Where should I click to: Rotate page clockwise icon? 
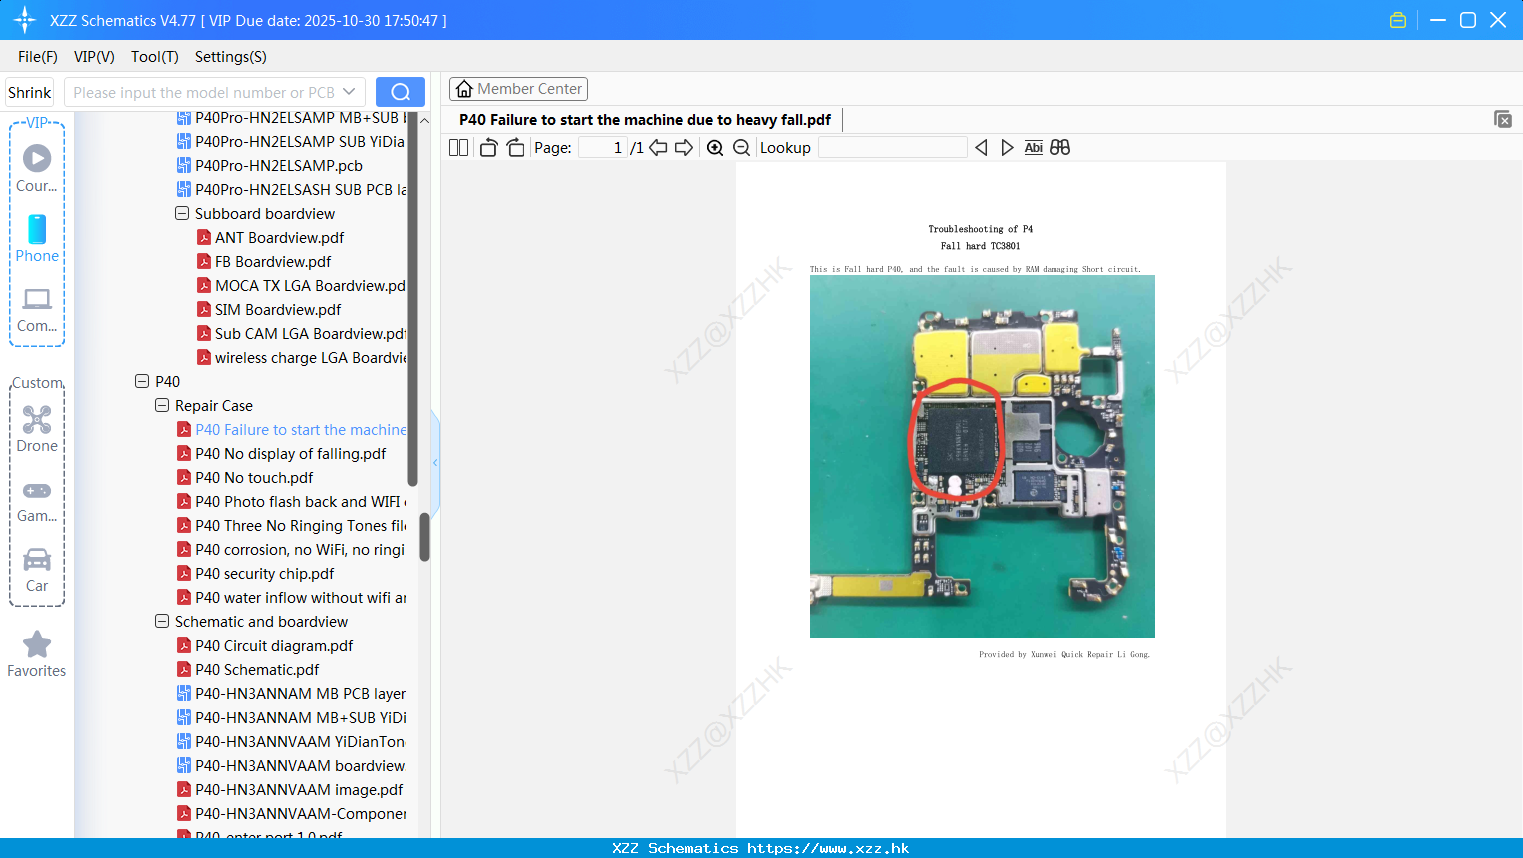click(x=515, y=148)
